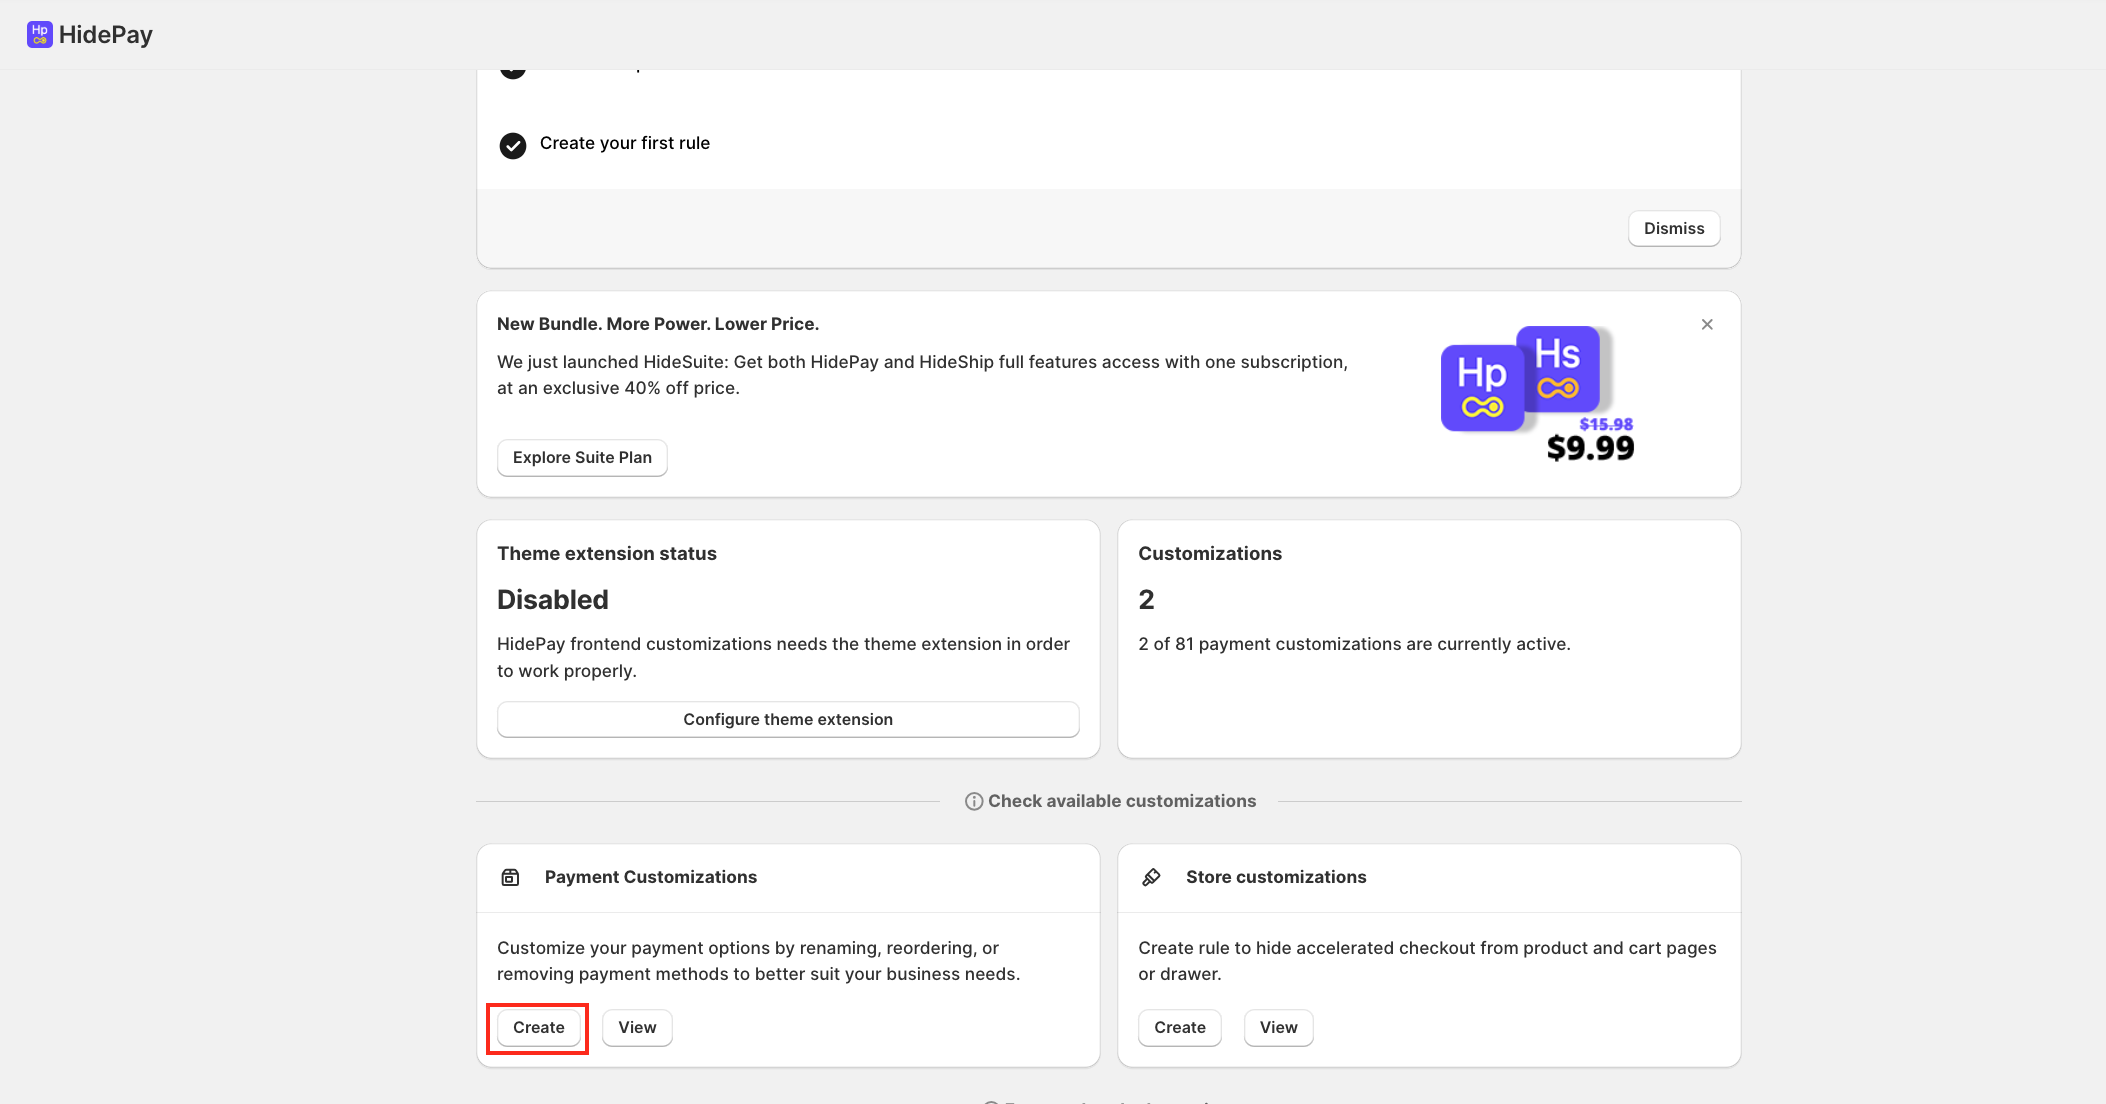Click the $9.99 bundle price image

[1590, 447]
